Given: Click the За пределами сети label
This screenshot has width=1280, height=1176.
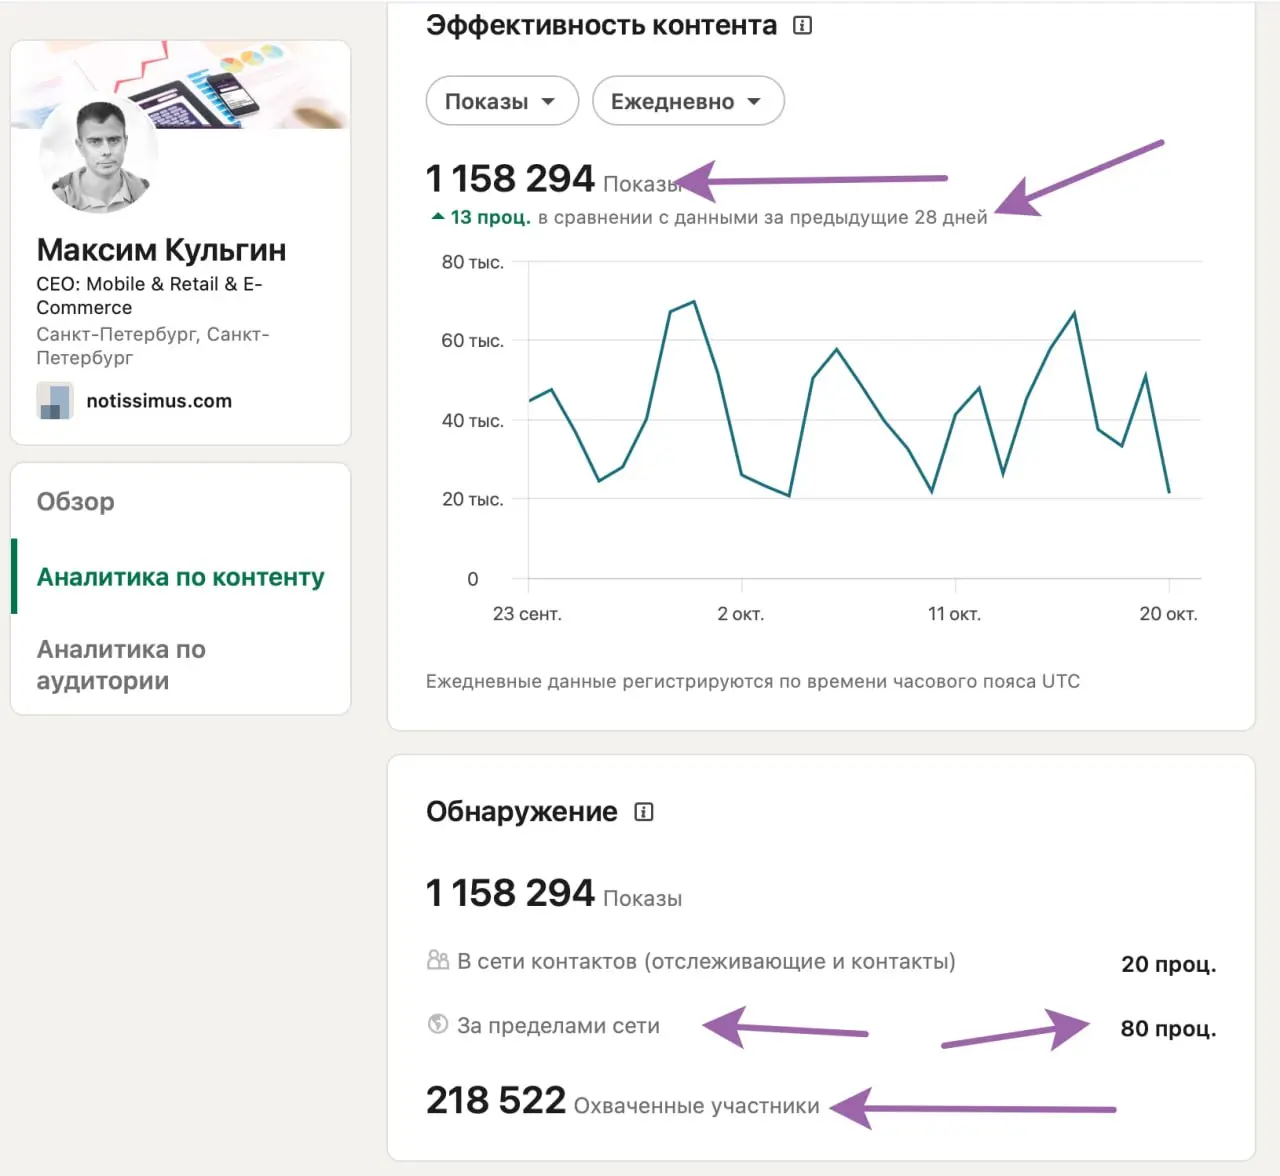Looking at the screenshot, I should (x=558, y=1026).
